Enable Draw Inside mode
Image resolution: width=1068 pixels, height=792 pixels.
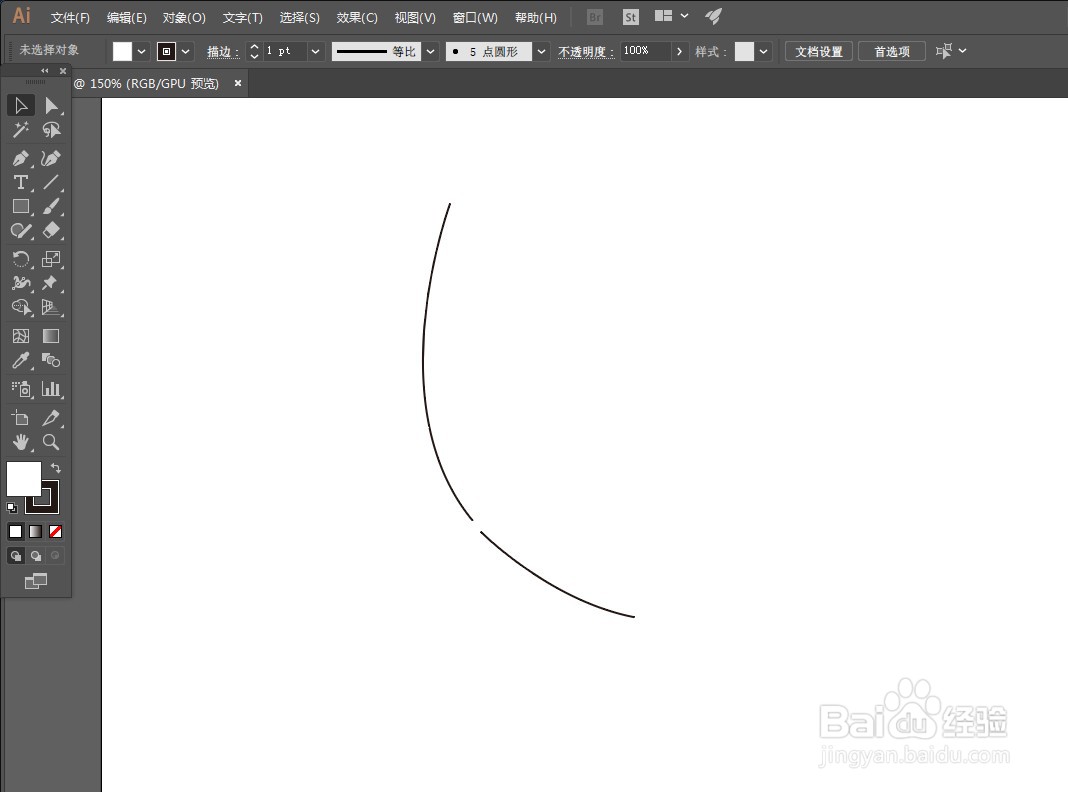tap(55, 556)
